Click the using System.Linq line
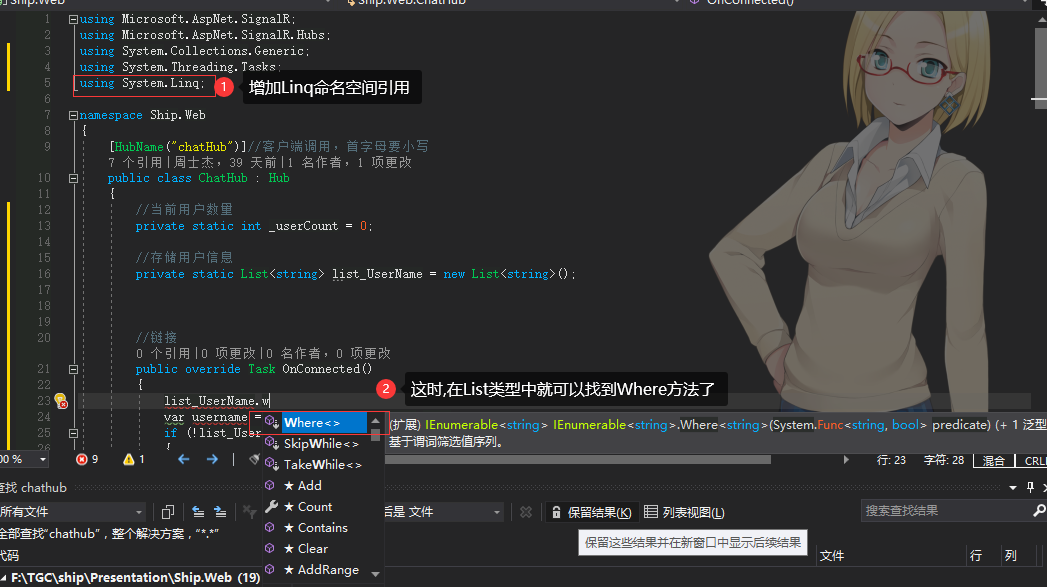Image resolution: width=1047 pixels, height=587 pixels. [142, 83]
